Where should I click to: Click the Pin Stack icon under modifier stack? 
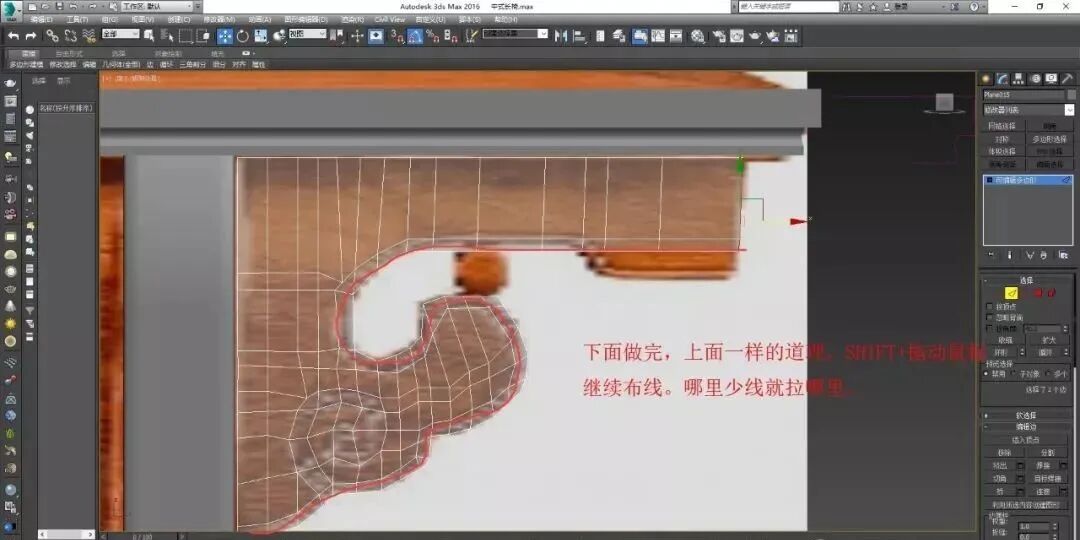click(991, 256)
